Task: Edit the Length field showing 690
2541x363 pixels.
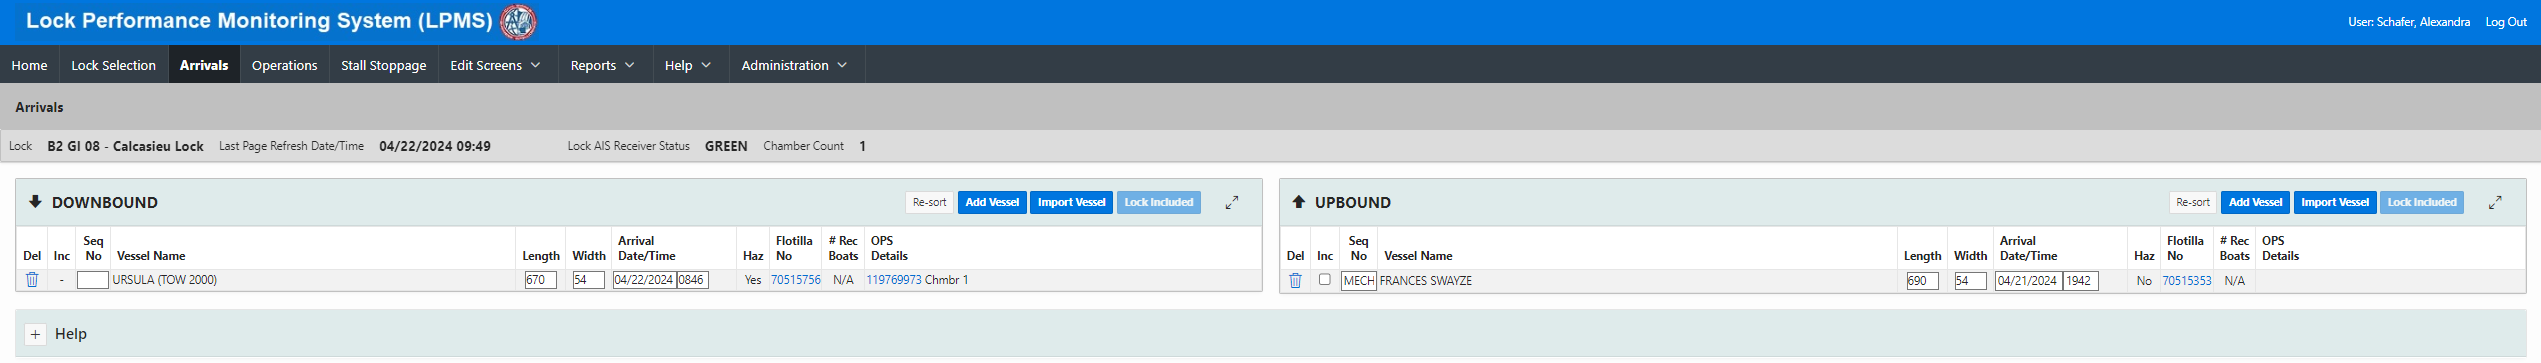Action: [1922, 281]
